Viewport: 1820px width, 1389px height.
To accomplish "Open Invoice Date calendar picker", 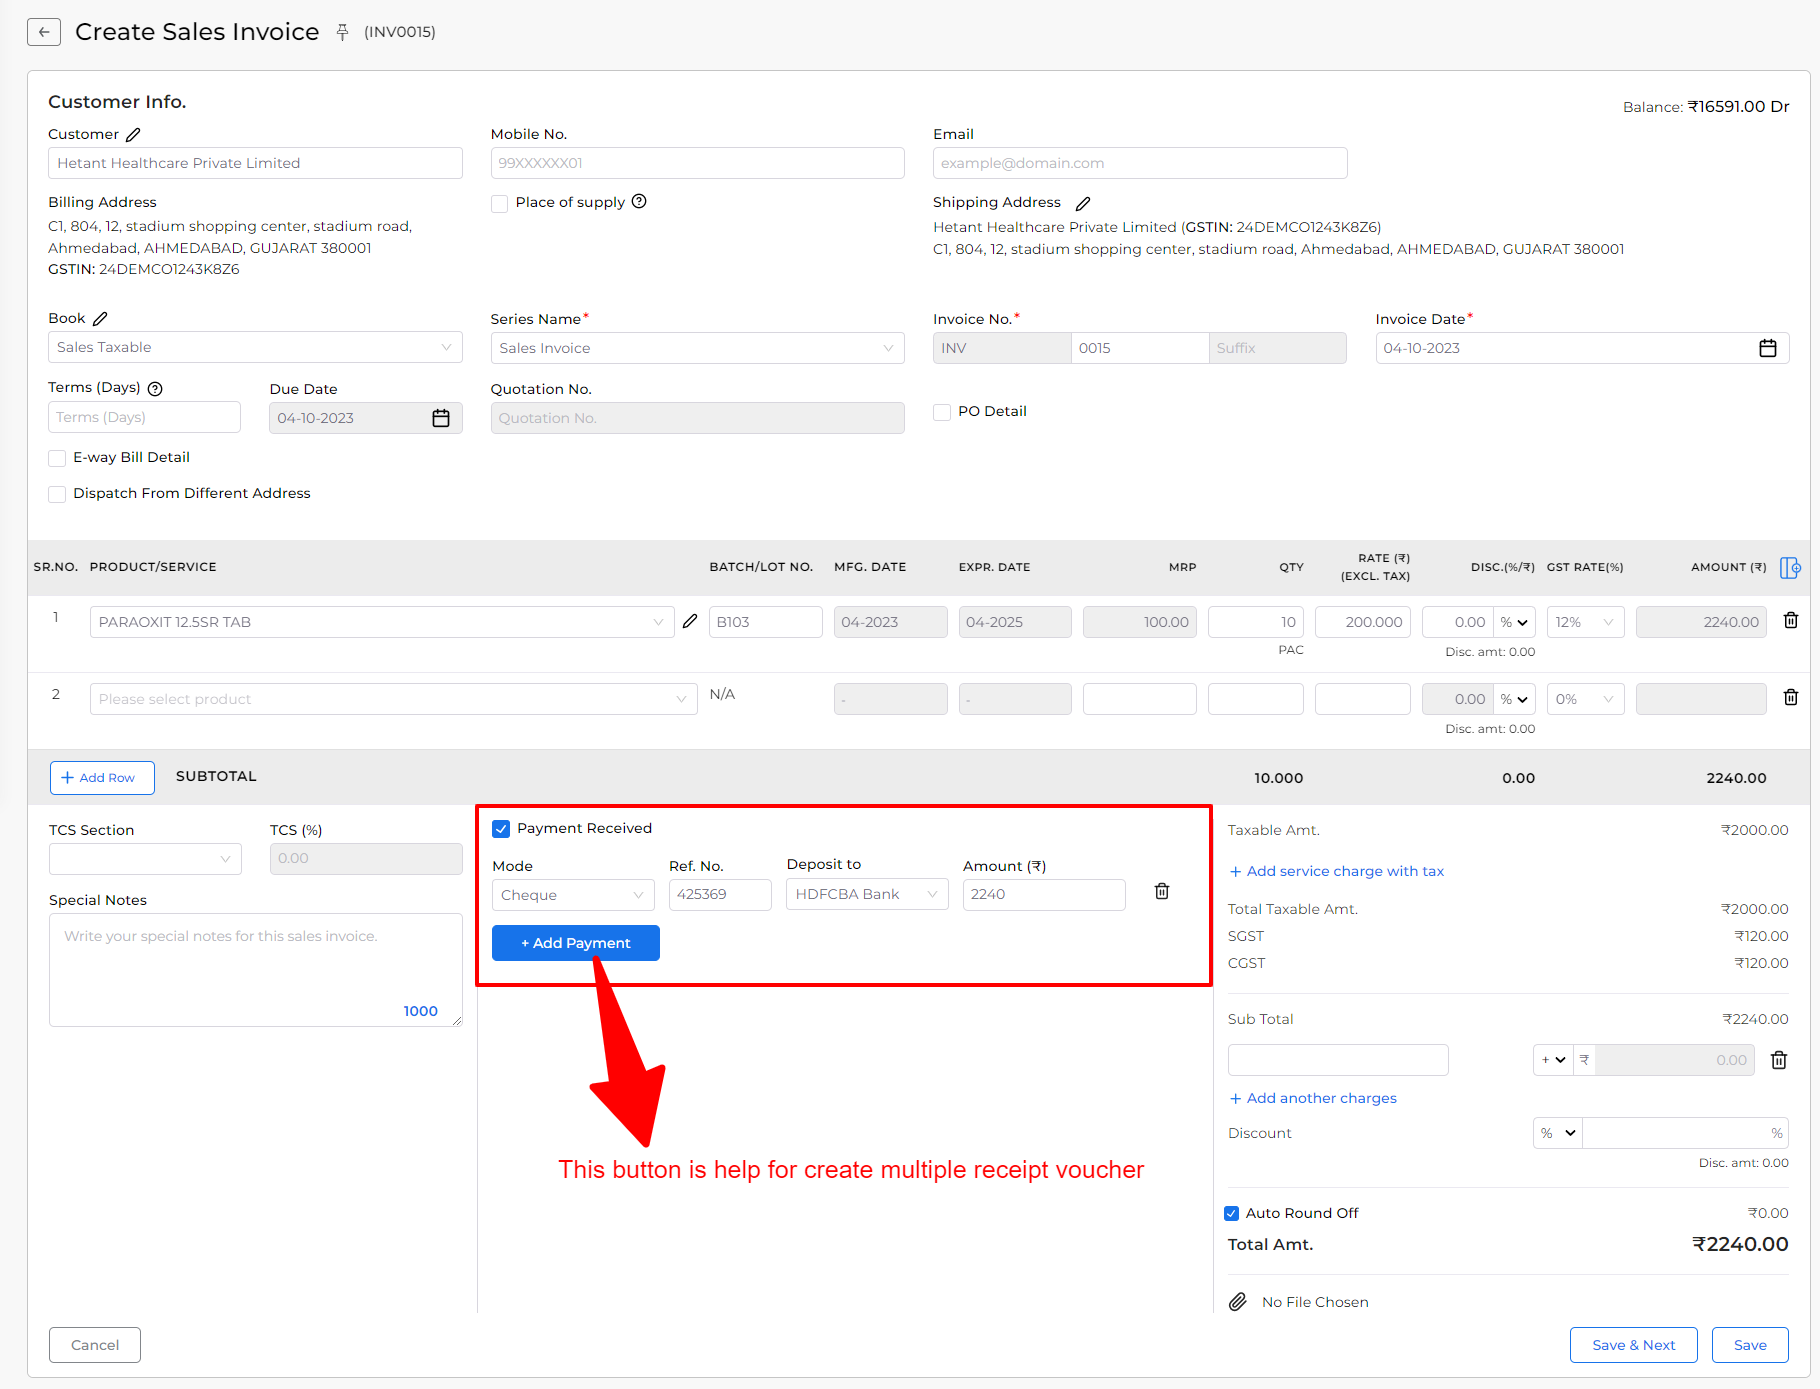I will 1768,348.
